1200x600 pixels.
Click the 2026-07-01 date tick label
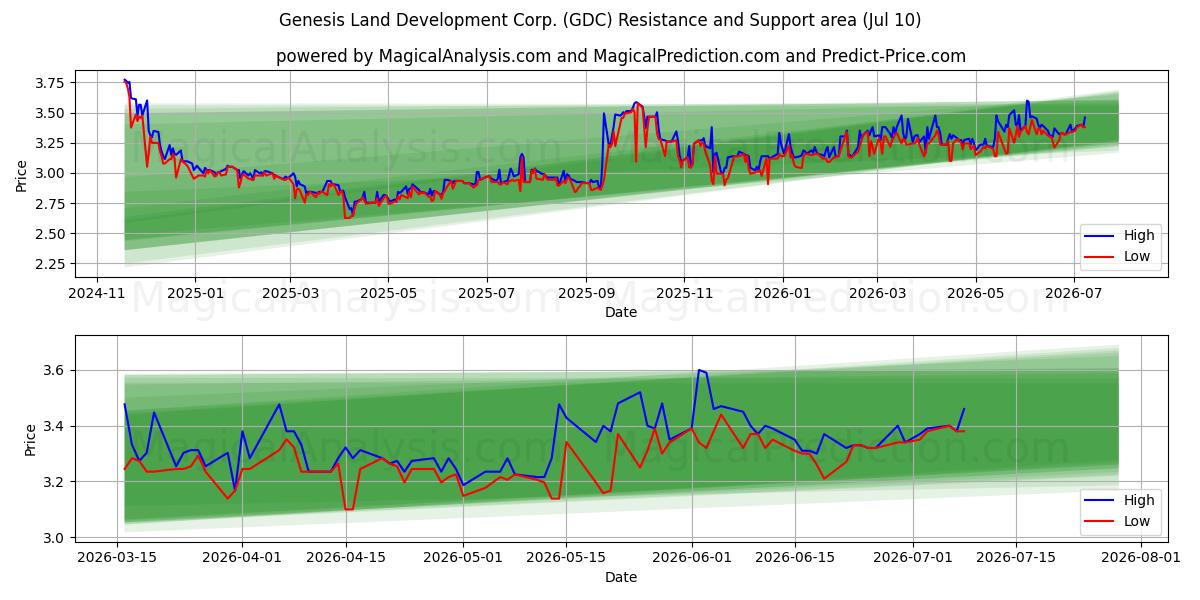913,559
